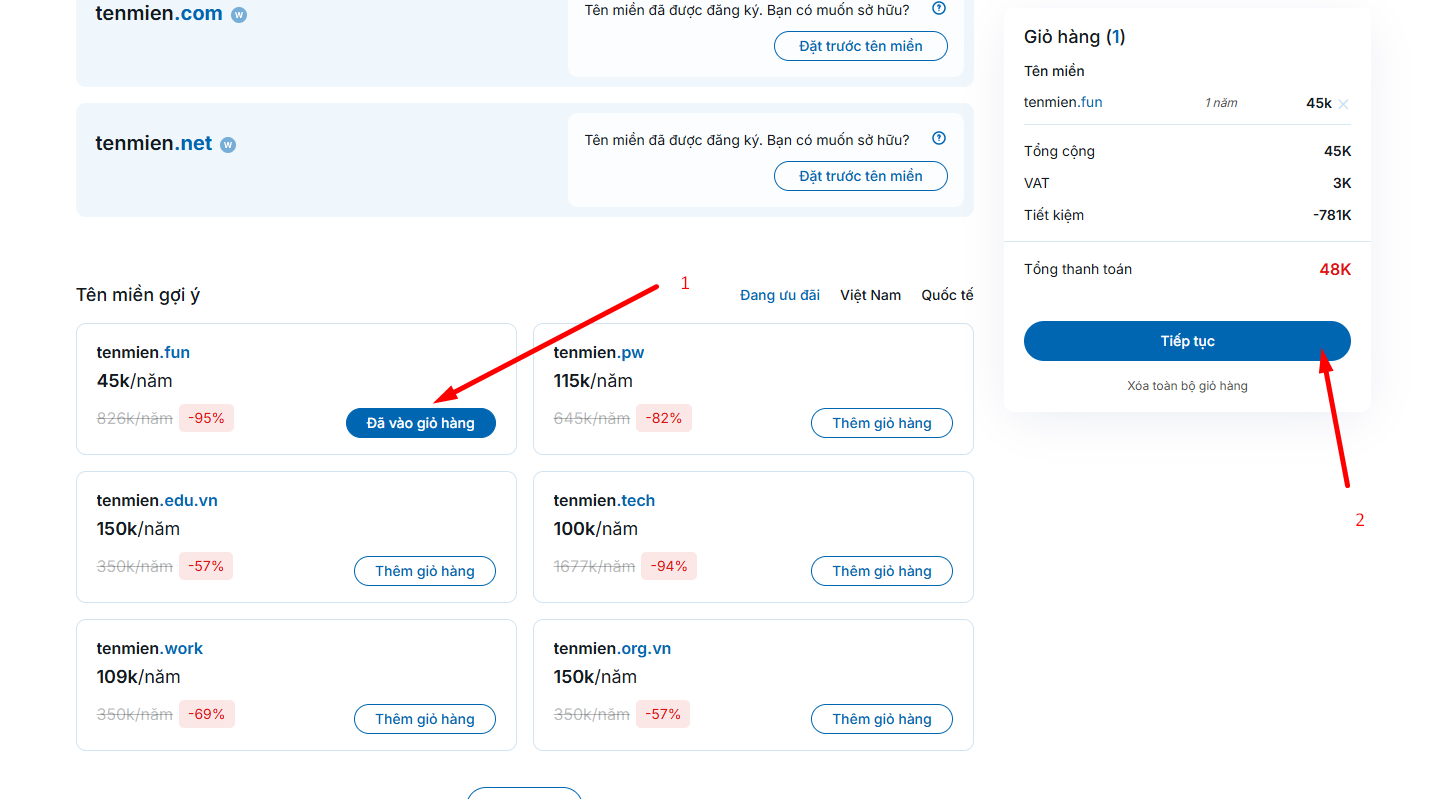
Task: Click the tenmien.fun item in the cart
Action: pos(1063,102)
